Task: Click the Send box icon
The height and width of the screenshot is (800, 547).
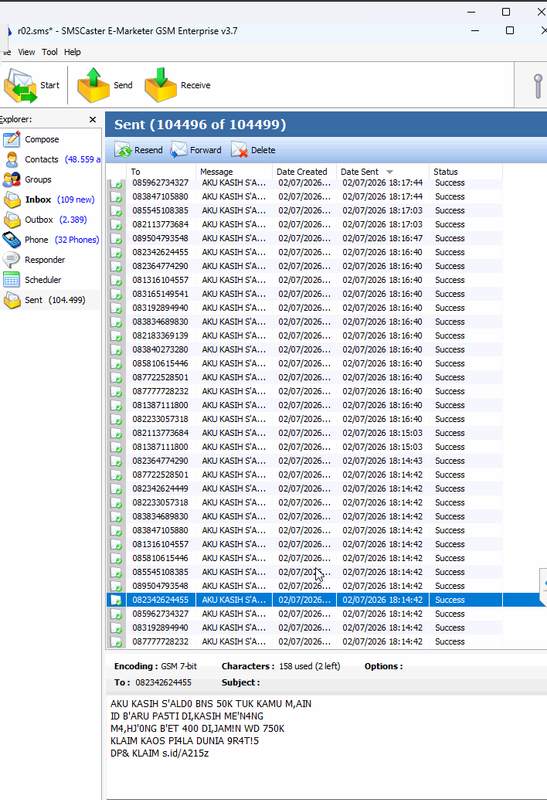Action: click(x=93, y=85)
